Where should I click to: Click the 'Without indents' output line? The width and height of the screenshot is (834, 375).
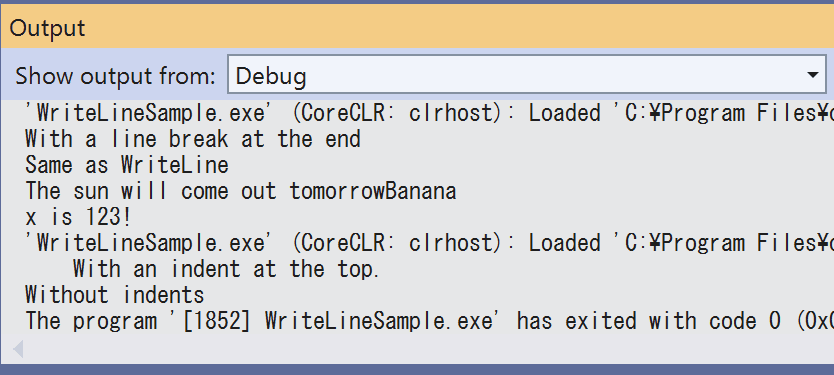pyautogui.click(x=114, y=295)
